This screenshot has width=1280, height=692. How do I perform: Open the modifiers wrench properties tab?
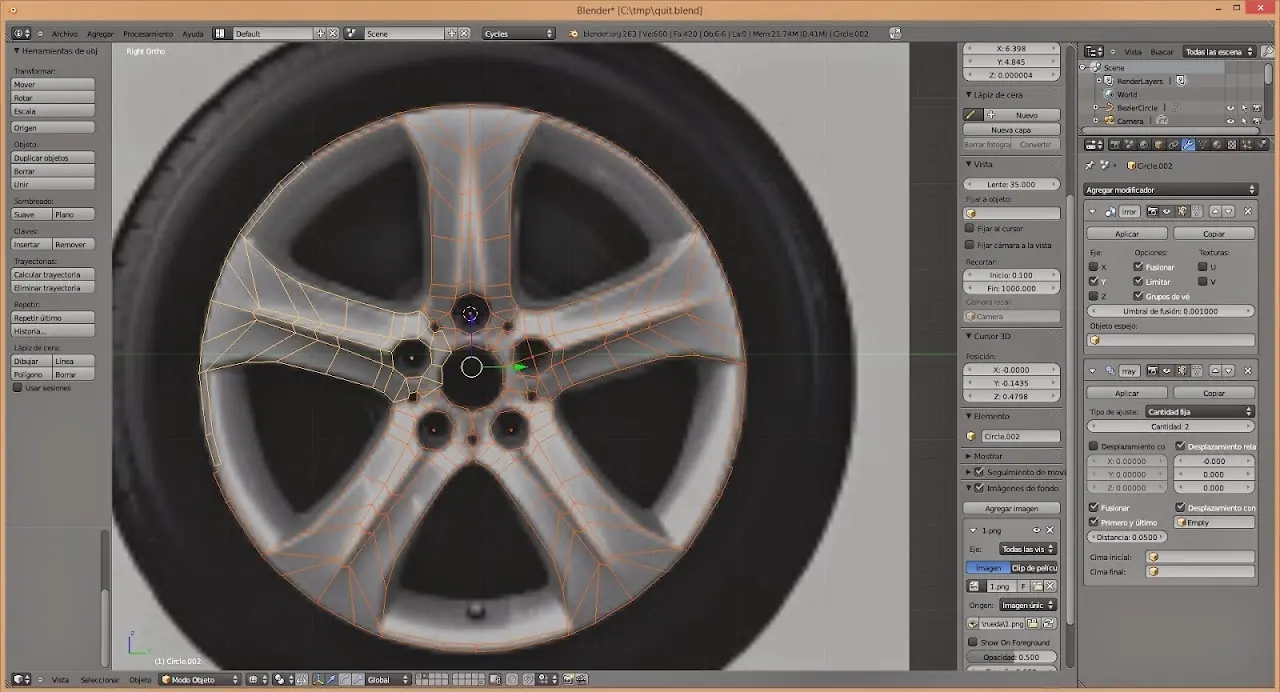(1188, 144)
